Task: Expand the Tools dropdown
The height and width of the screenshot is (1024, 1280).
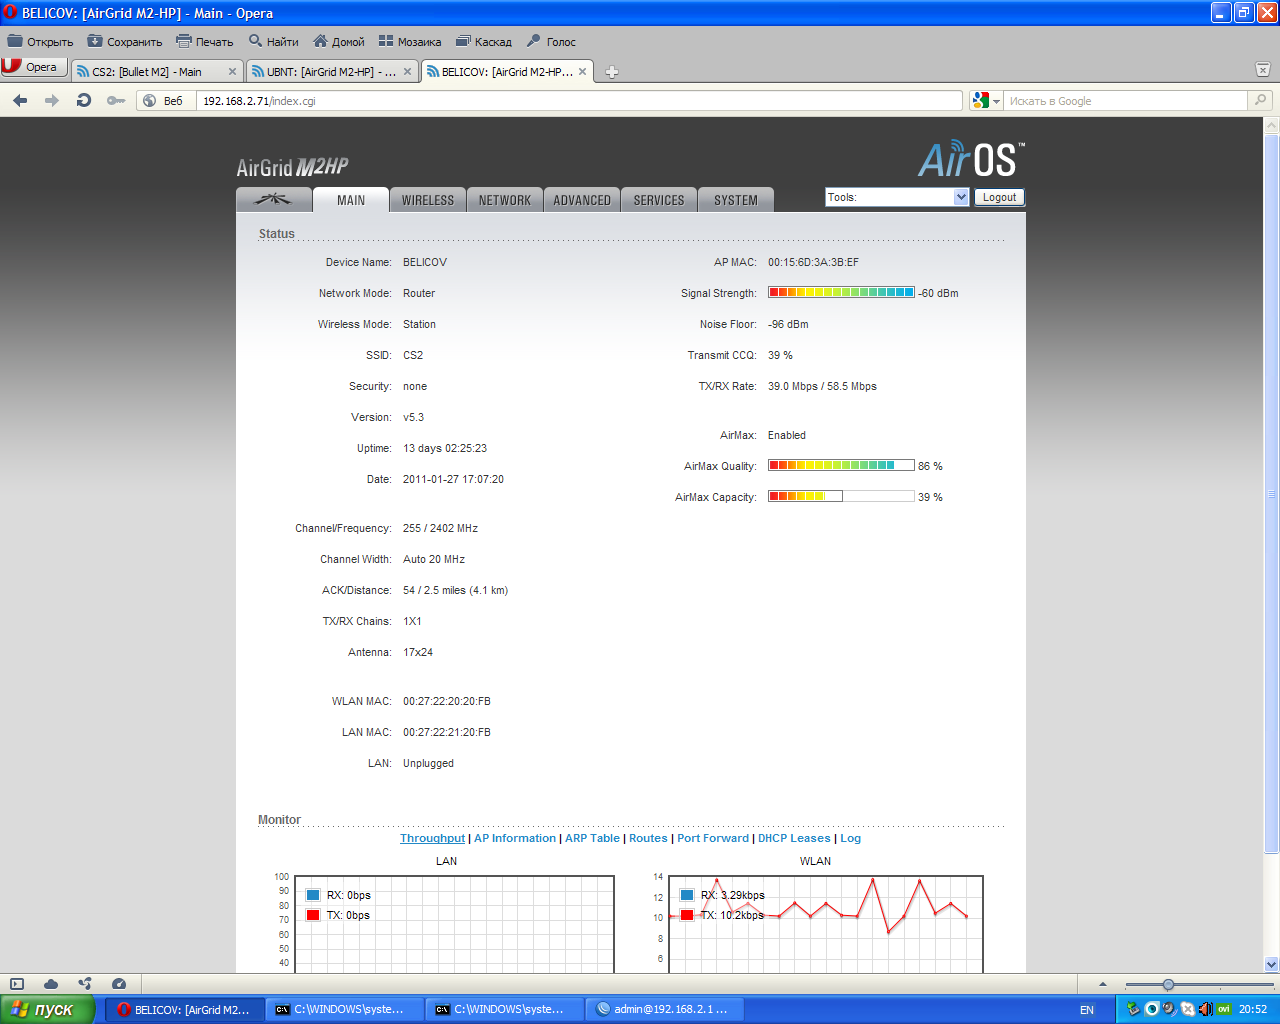Action: [897, 197]
